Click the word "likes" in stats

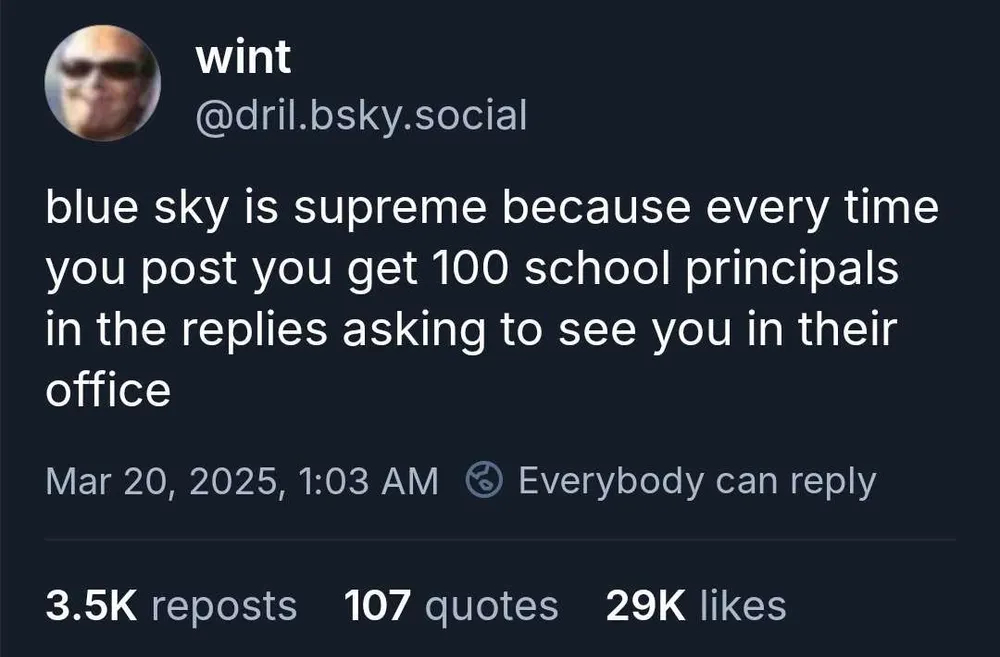(743, 605)
